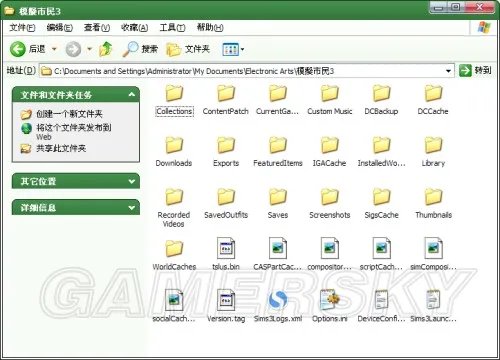Go up one folder level
The height and width of the screenshot is (360, 500).
click(x=106, y=49)
